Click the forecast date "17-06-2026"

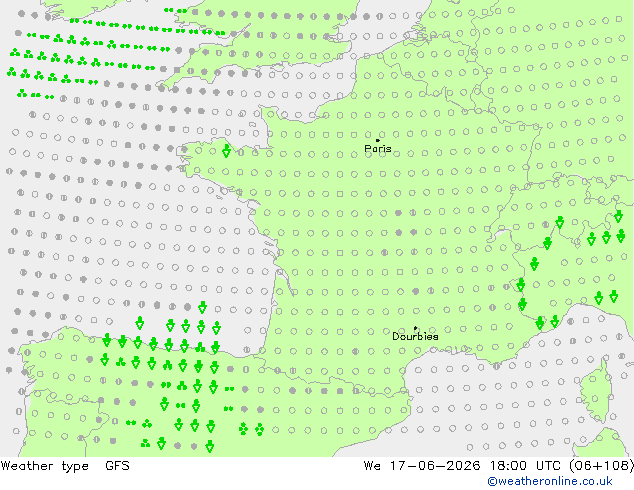(x=435, y=466)
